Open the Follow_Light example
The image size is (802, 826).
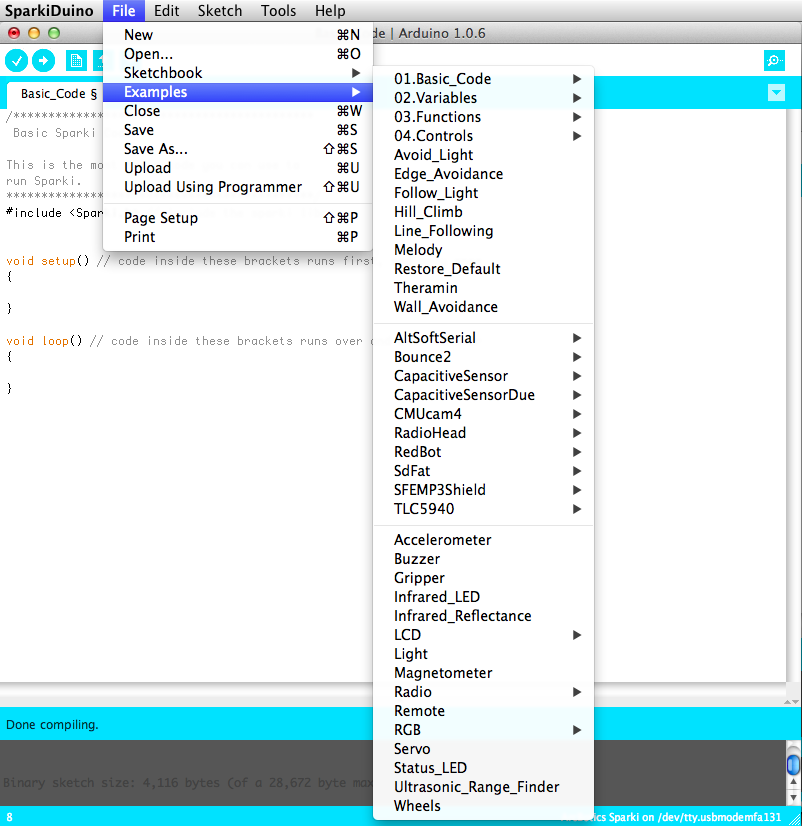point(484,192)
